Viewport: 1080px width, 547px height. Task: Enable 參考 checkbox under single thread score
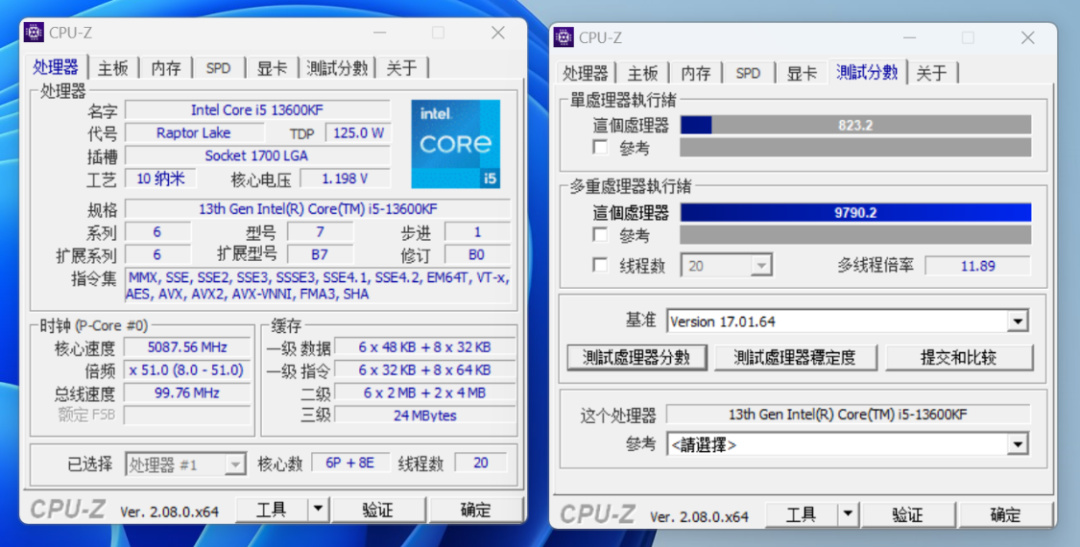coord(601,147)
